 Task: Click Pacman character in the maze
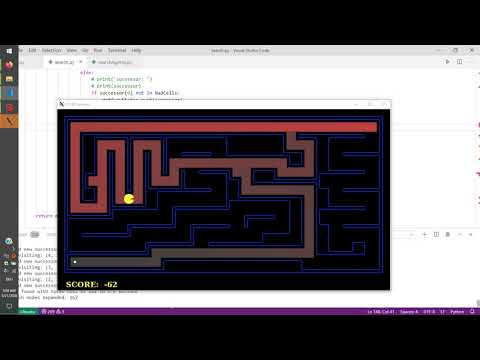[x=129, y=199]
